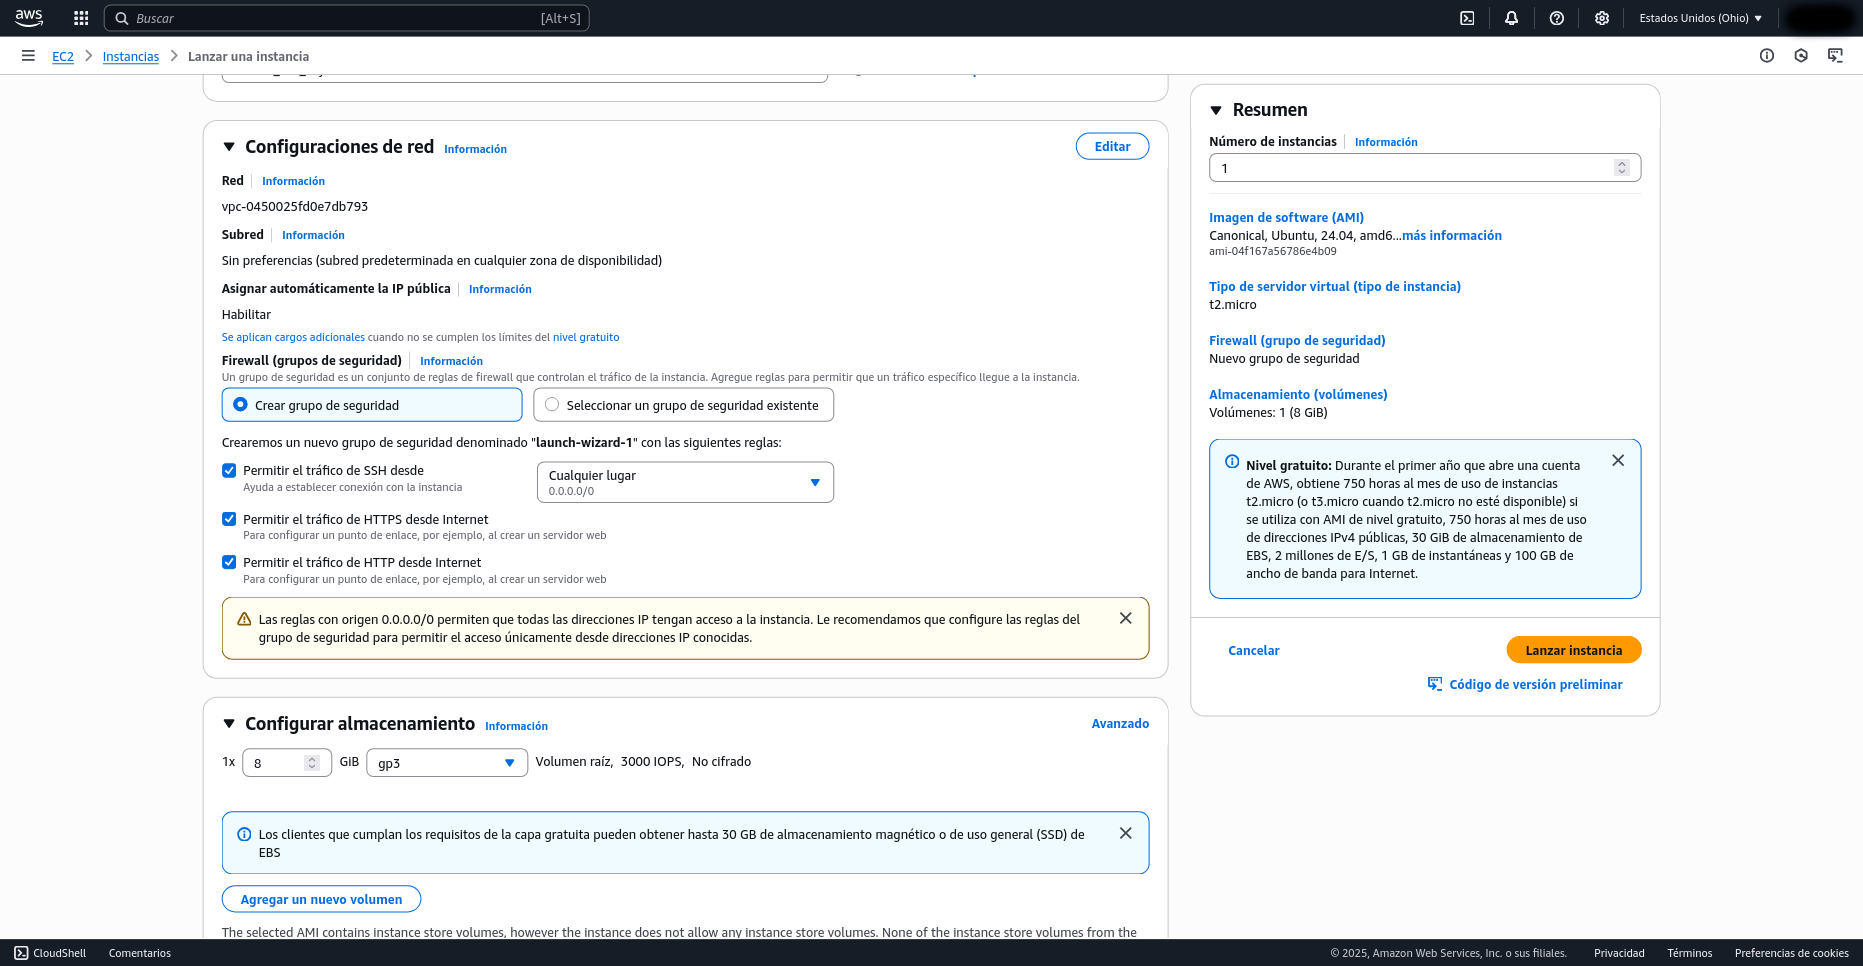Open Comentarios in the footer

pyautogui.click(x=140, y=953)
